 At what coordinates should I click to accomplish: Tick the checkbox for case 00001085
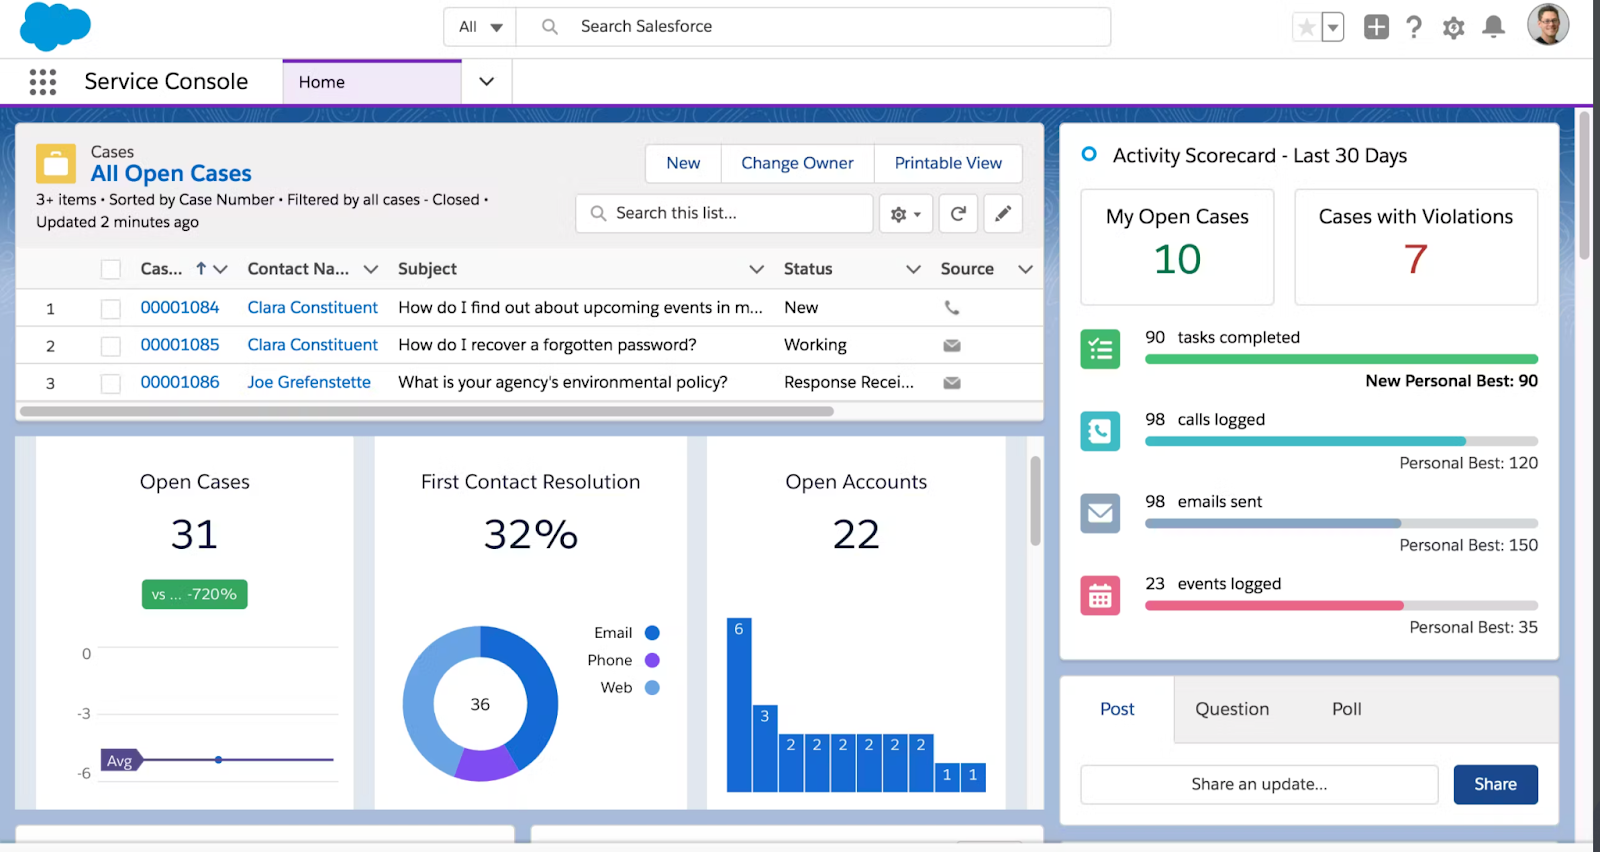click(111, 346)
